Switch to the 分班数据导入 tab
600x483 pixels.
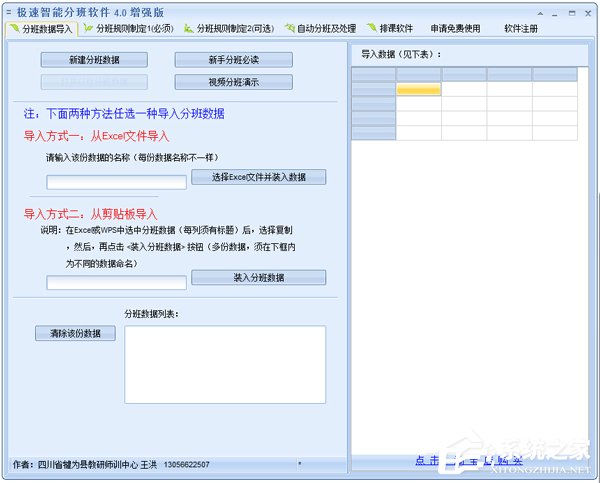42,29
